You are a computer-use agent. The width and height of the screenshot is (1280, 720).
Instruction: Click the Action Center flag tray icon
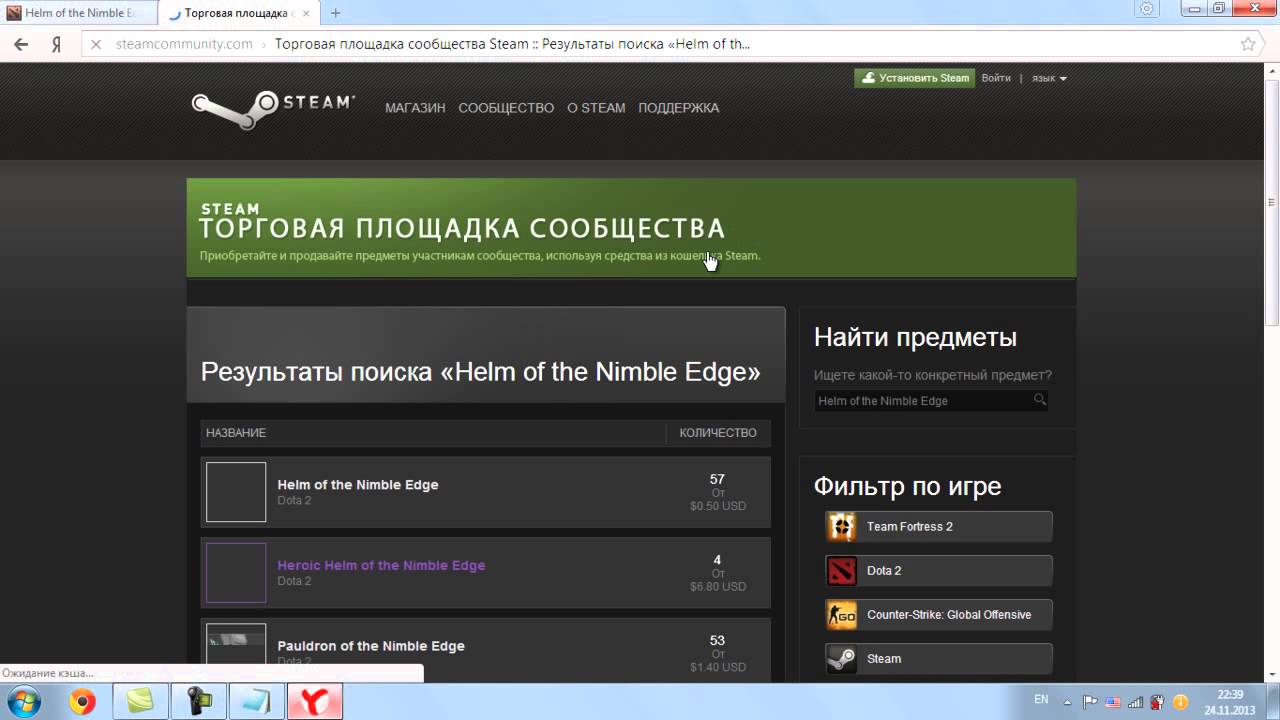tap(1091, 702)
